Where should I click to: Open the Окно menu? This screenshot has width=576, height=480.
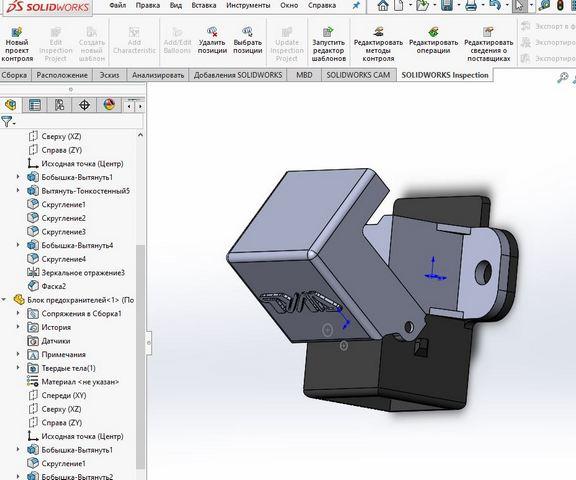[289, 6]
